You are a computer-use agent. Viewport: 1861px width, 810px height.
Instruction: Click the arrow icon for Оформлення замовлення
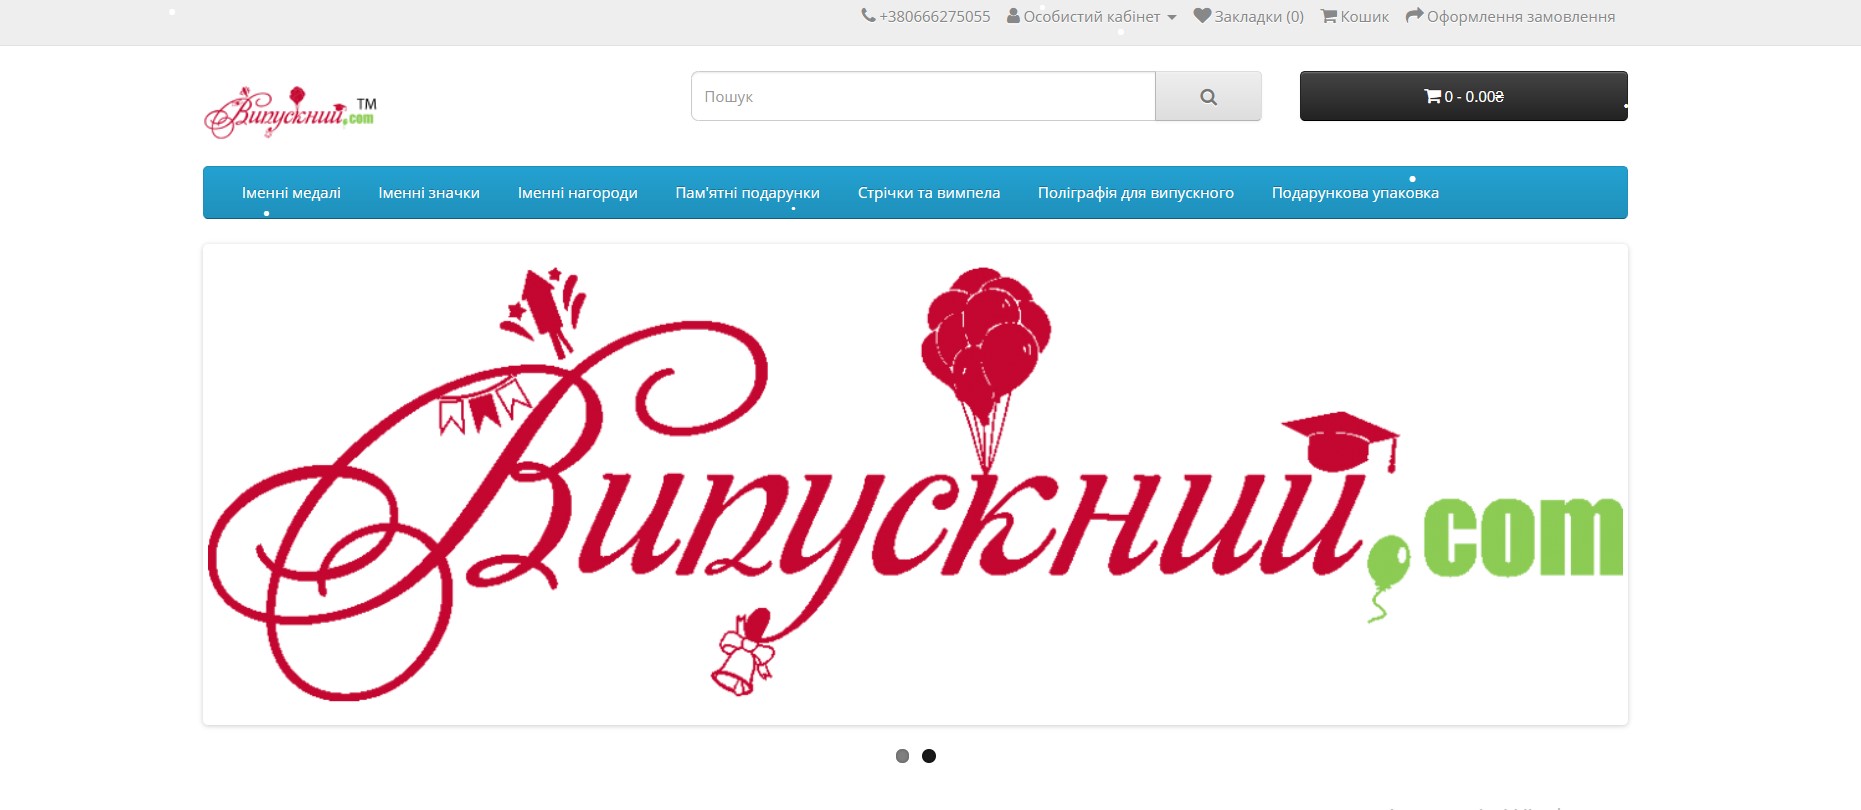click(1414, 16)
